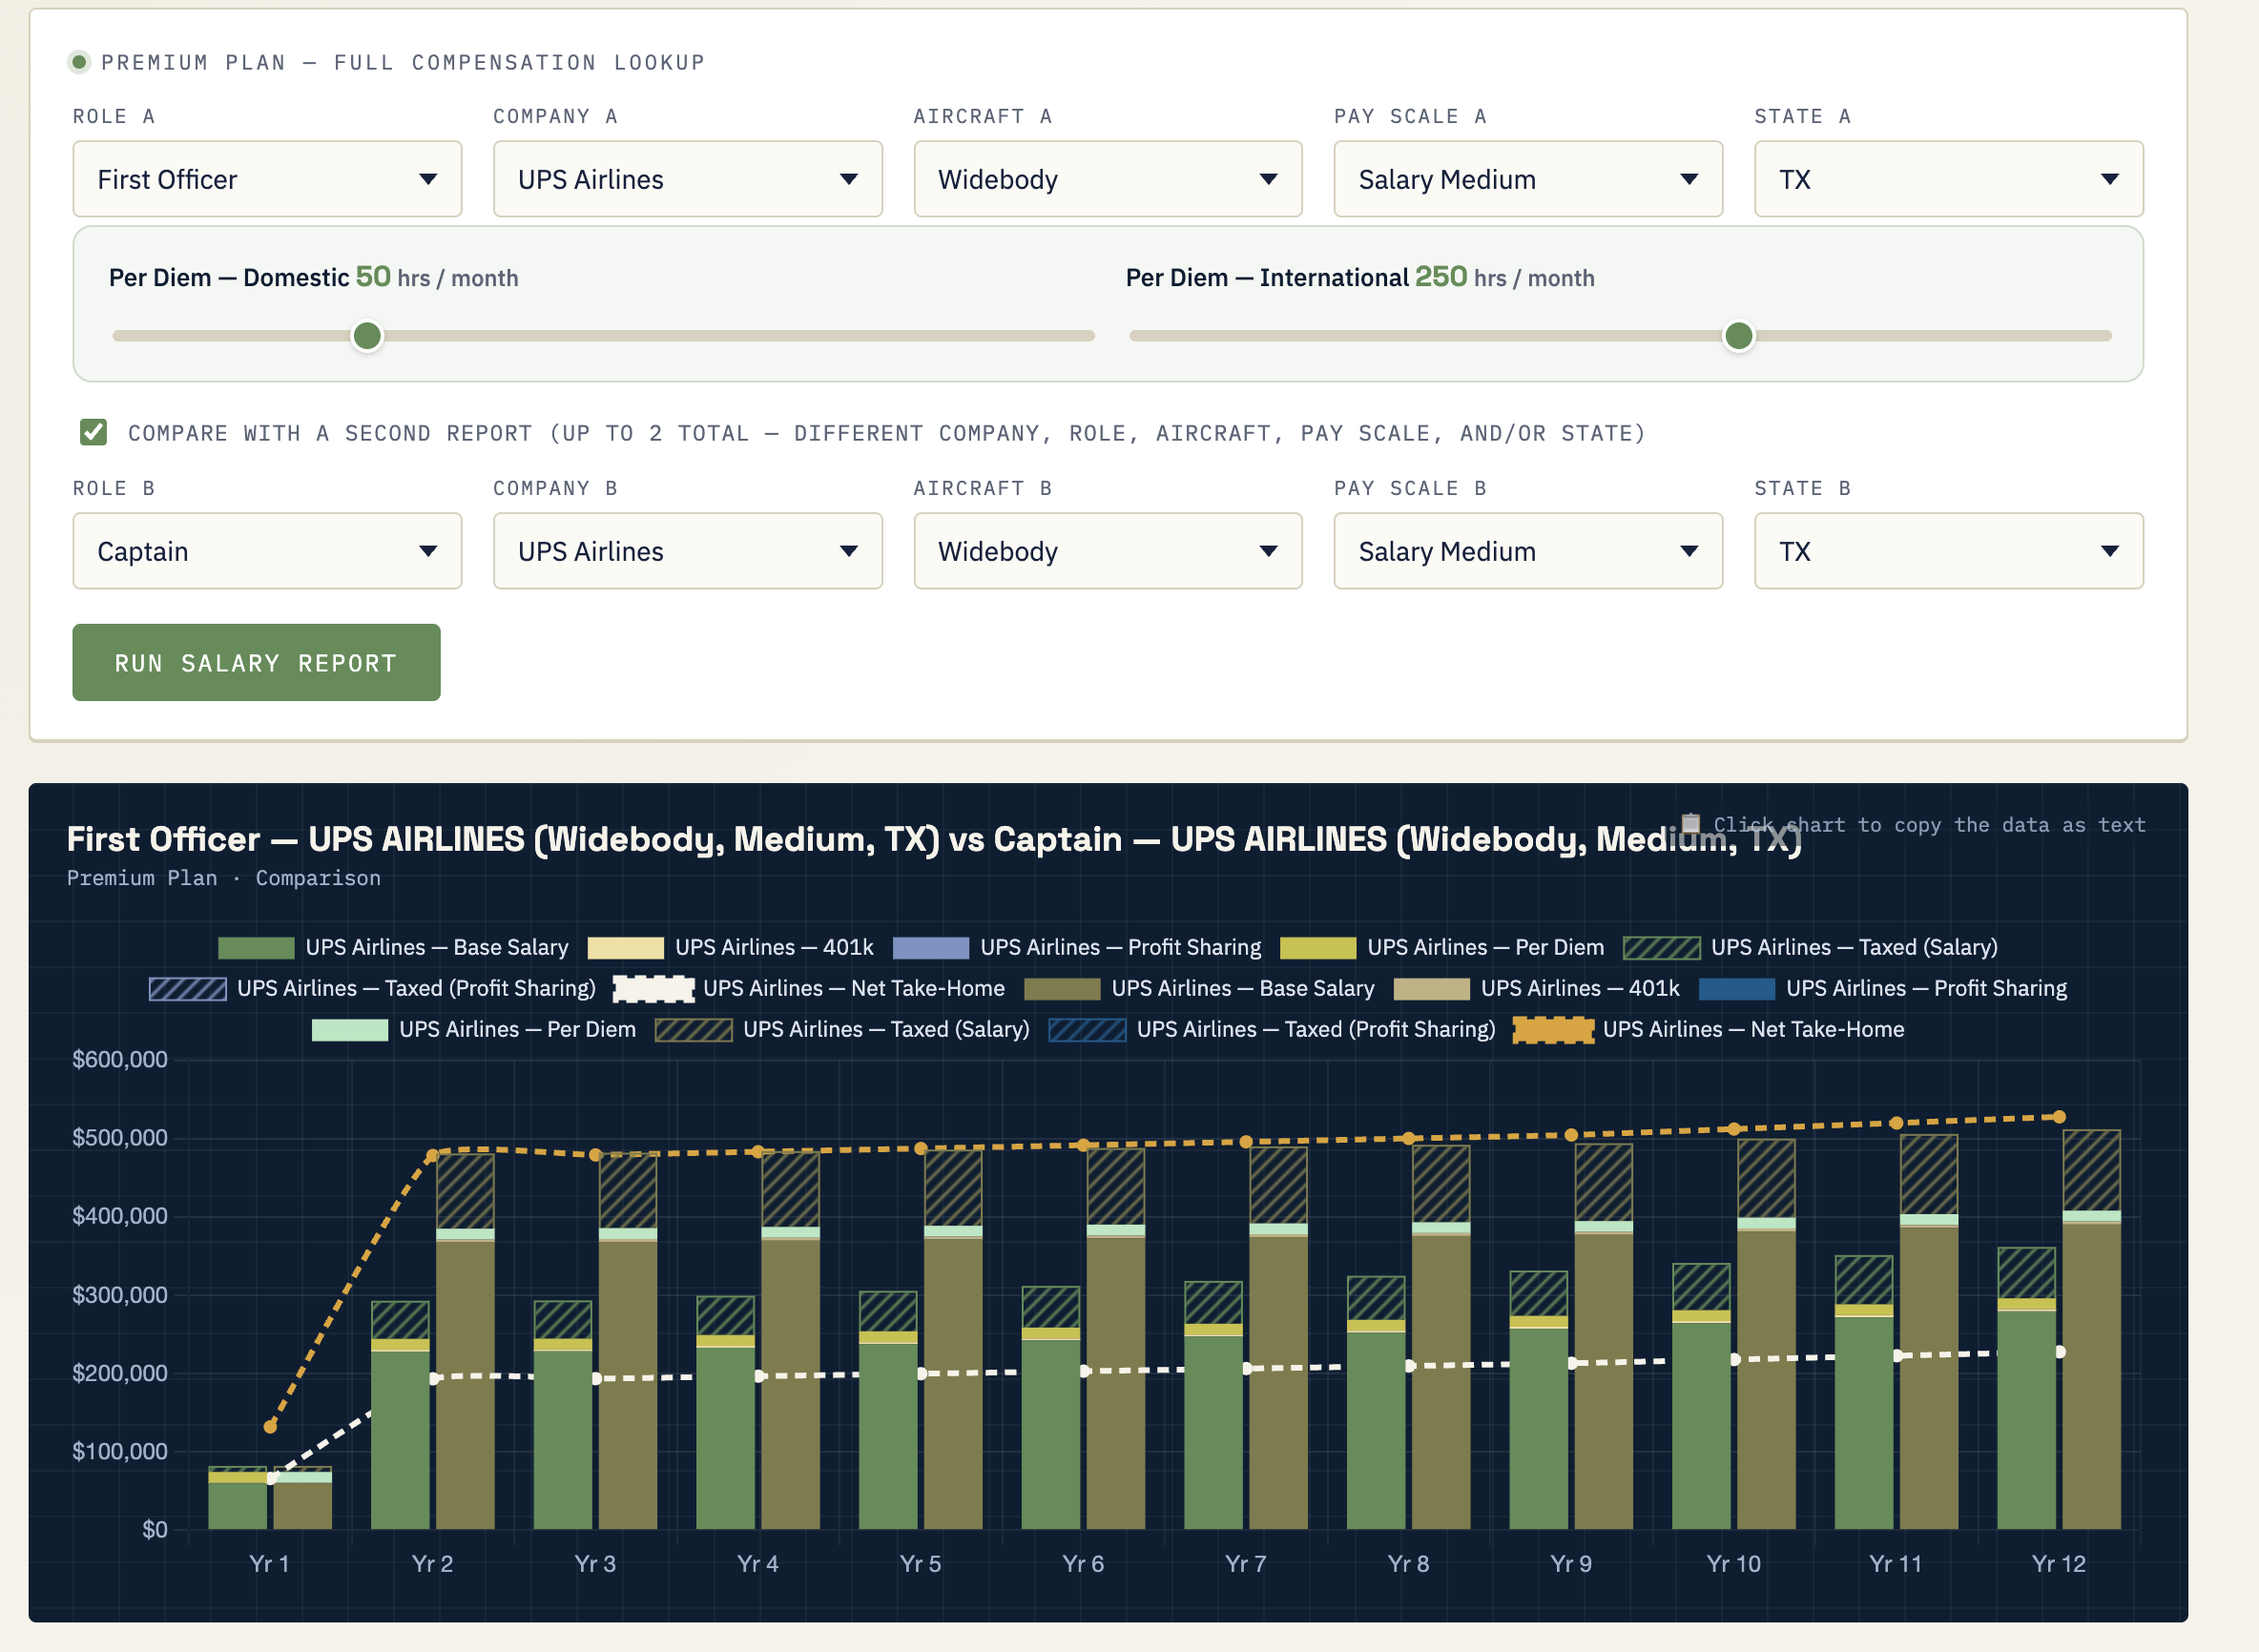Screen dimensions: 2259x1652
Task: Toggle the white dashed Net Take-Home legend item
Action: 809,988
